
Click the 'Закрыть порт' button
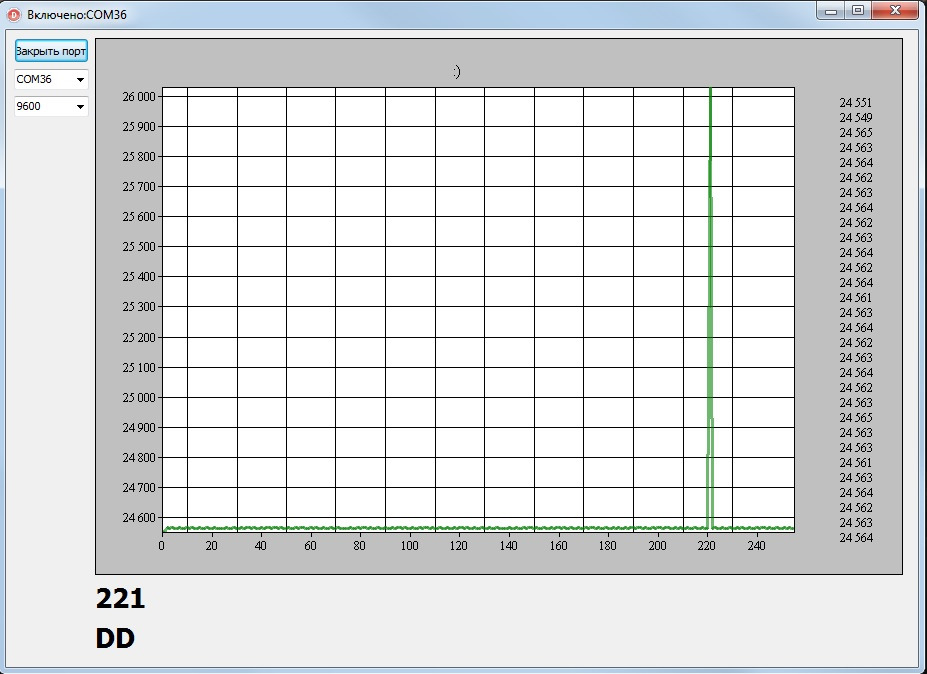click(x=51, y=51)
